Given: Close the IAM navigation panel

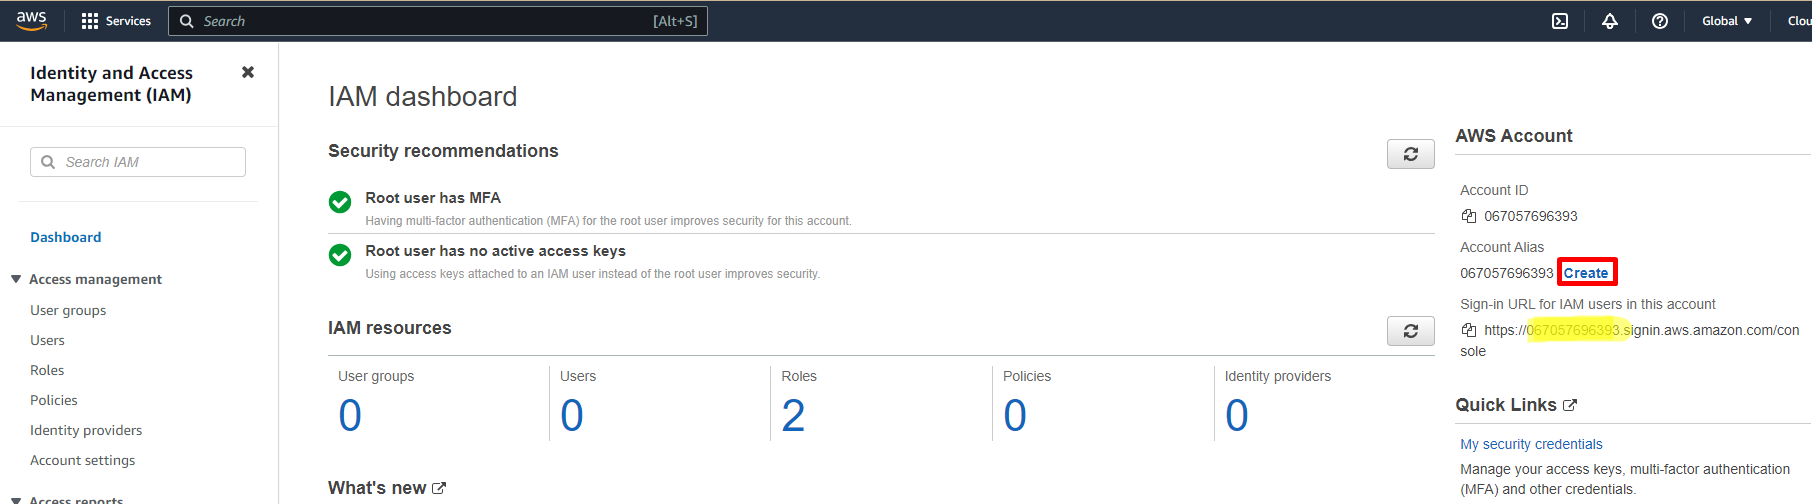Looking at the screenshot, I should tap(248, 72).
